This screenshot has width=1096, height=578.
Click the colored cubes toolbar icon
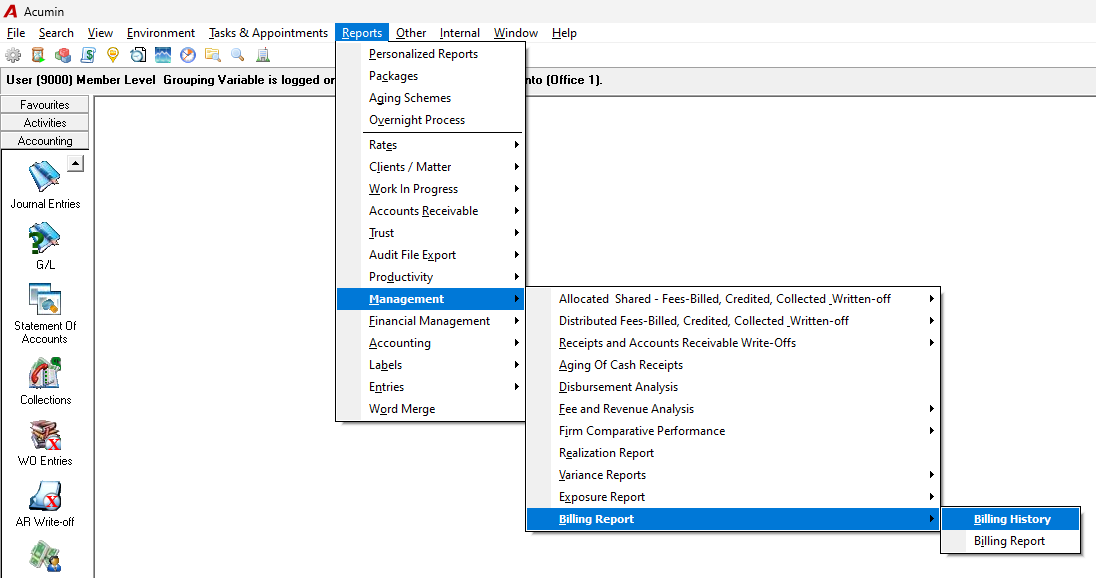63,55
